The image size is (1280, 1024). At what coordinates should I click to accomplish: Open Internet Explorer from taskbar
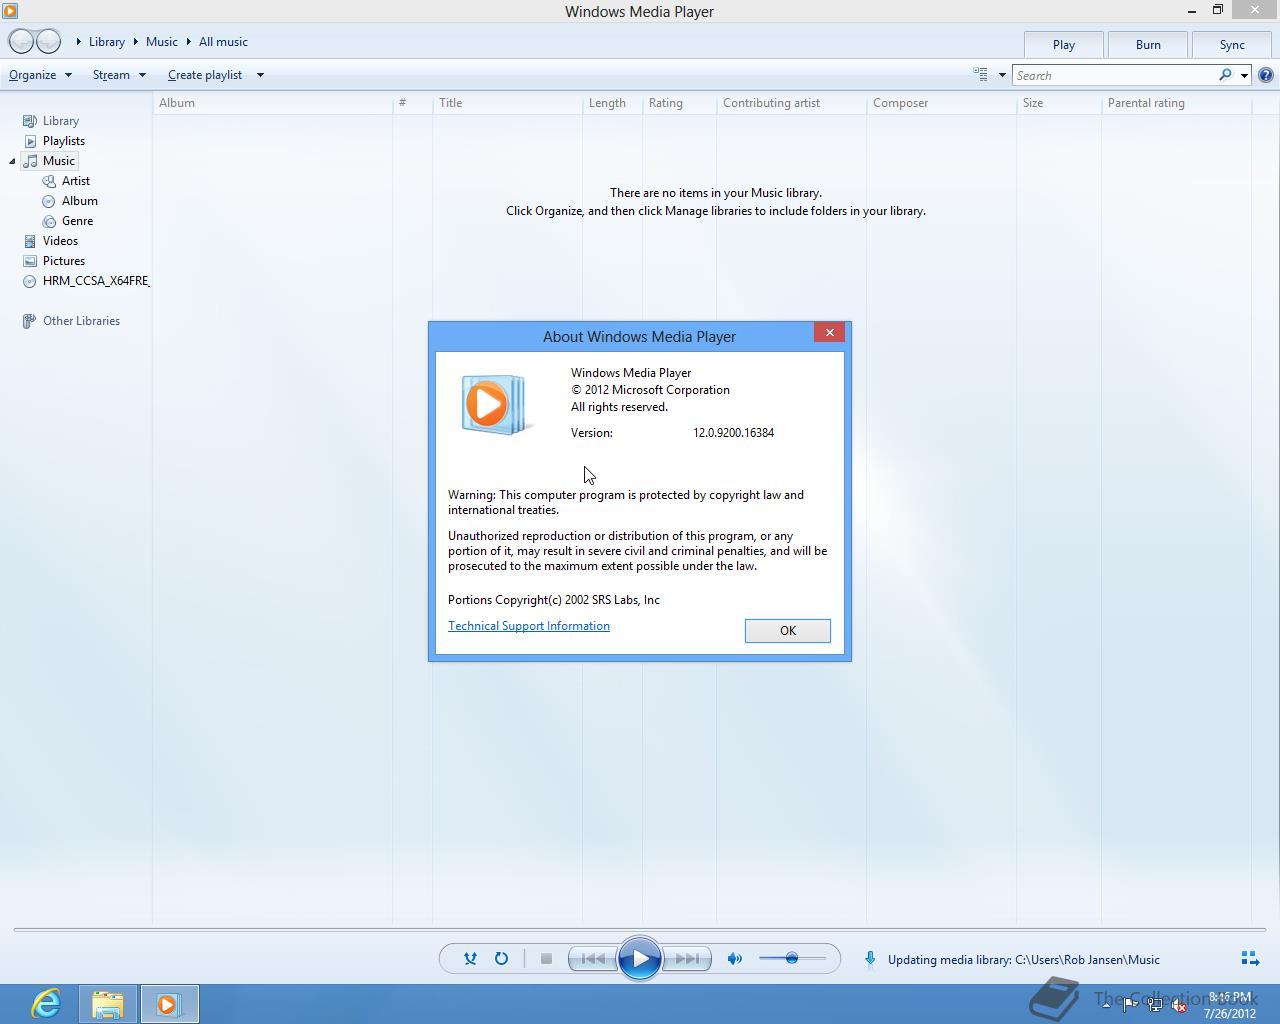pos(46,1003)
